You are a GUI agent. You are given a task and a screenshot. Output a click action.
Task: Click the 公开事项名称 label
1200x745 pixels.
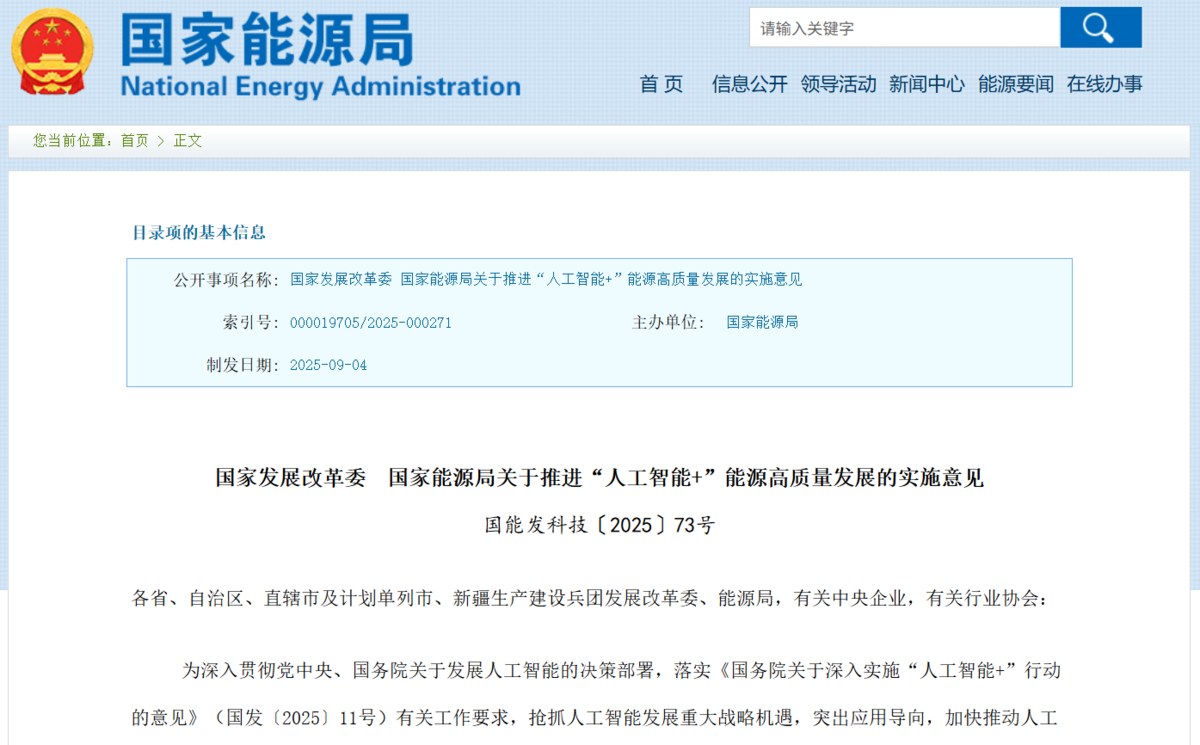point(227,280)
